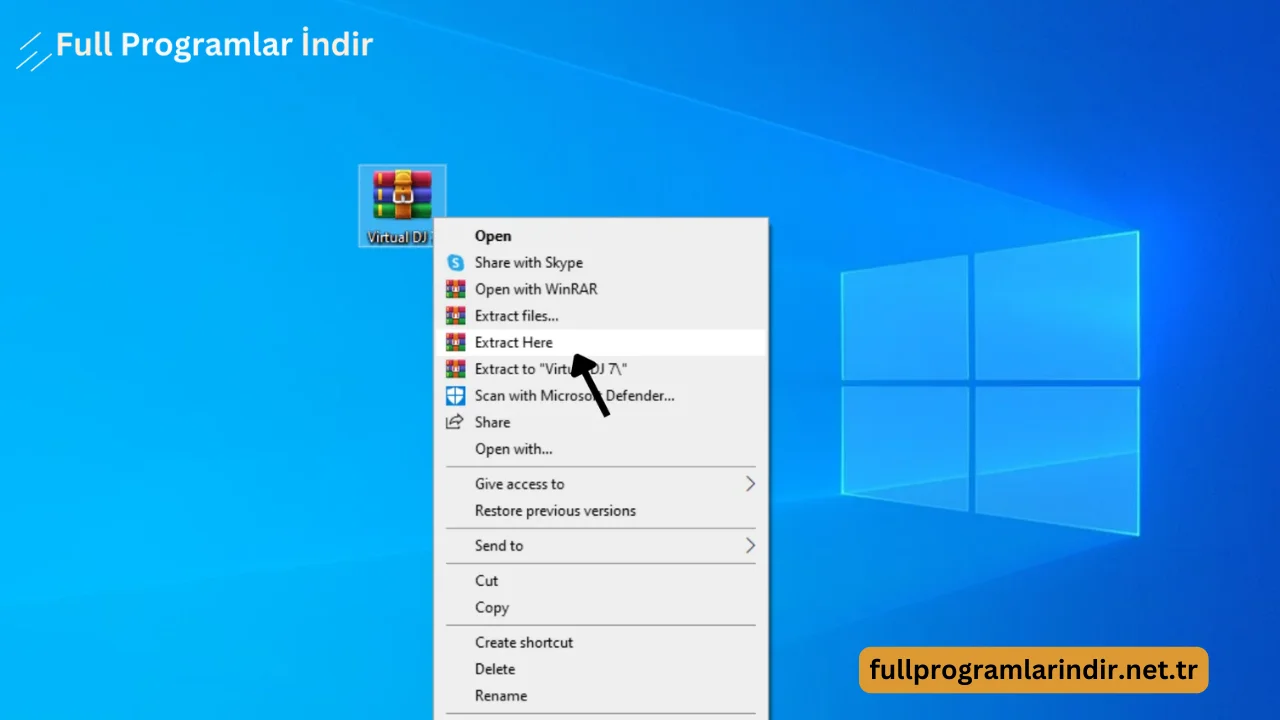The image size is (1280, 720).
Task: Click WinRAR icon beside Extract to Virtual DJ
Action: [x=456, y=369]
